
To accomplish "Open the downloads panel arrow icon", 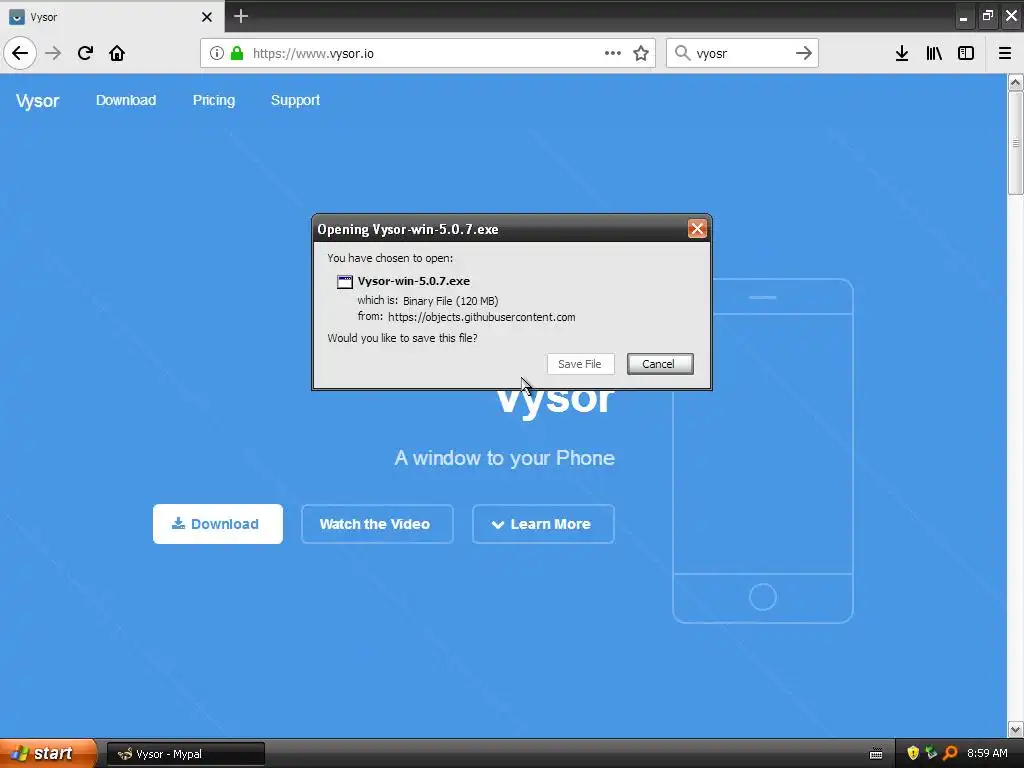I will pyautogui.click(x=902, y=53).
